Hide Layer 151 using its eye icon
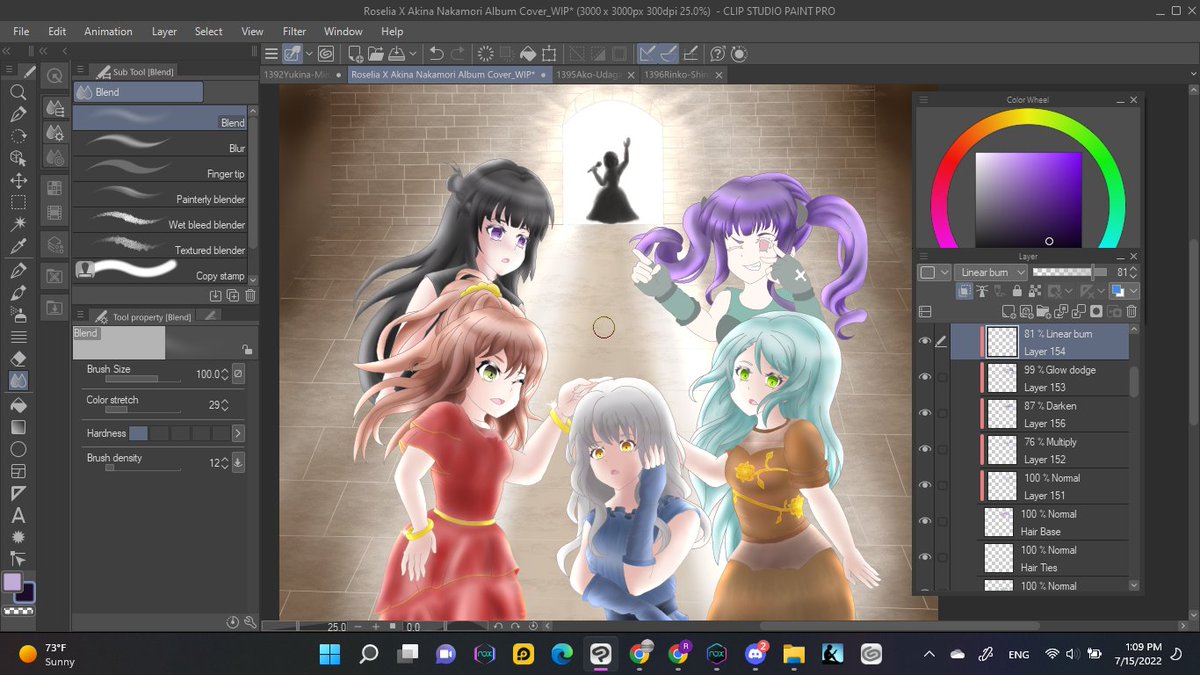Image resolution: width=1200 pixels, height=675 pixels. (x=925, y=486)
